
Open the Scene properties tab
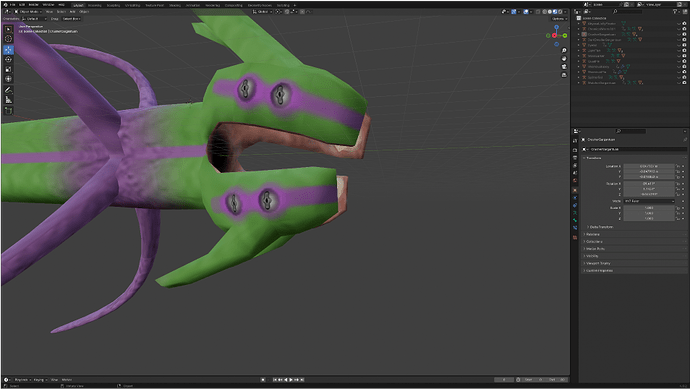pyautogui.click(x=575, y=172)
